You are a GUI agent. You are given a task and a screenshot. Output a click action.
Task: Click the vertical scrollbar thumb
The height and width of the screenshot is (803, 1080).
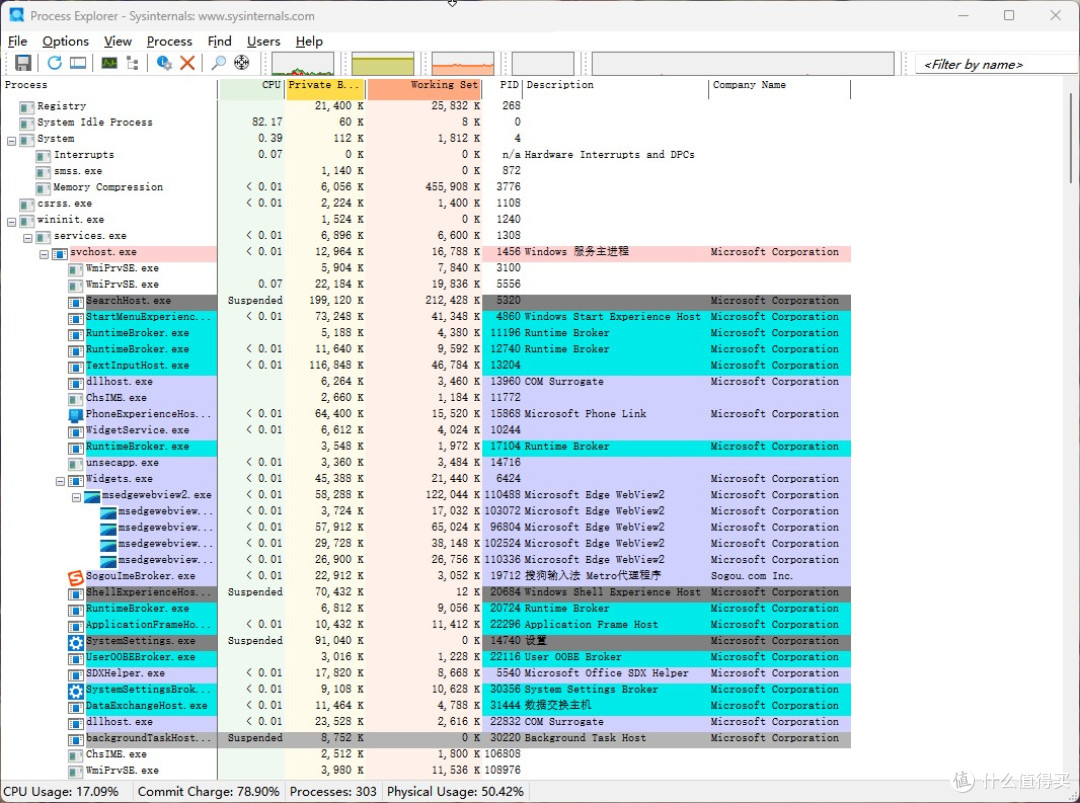[1071, 139]
